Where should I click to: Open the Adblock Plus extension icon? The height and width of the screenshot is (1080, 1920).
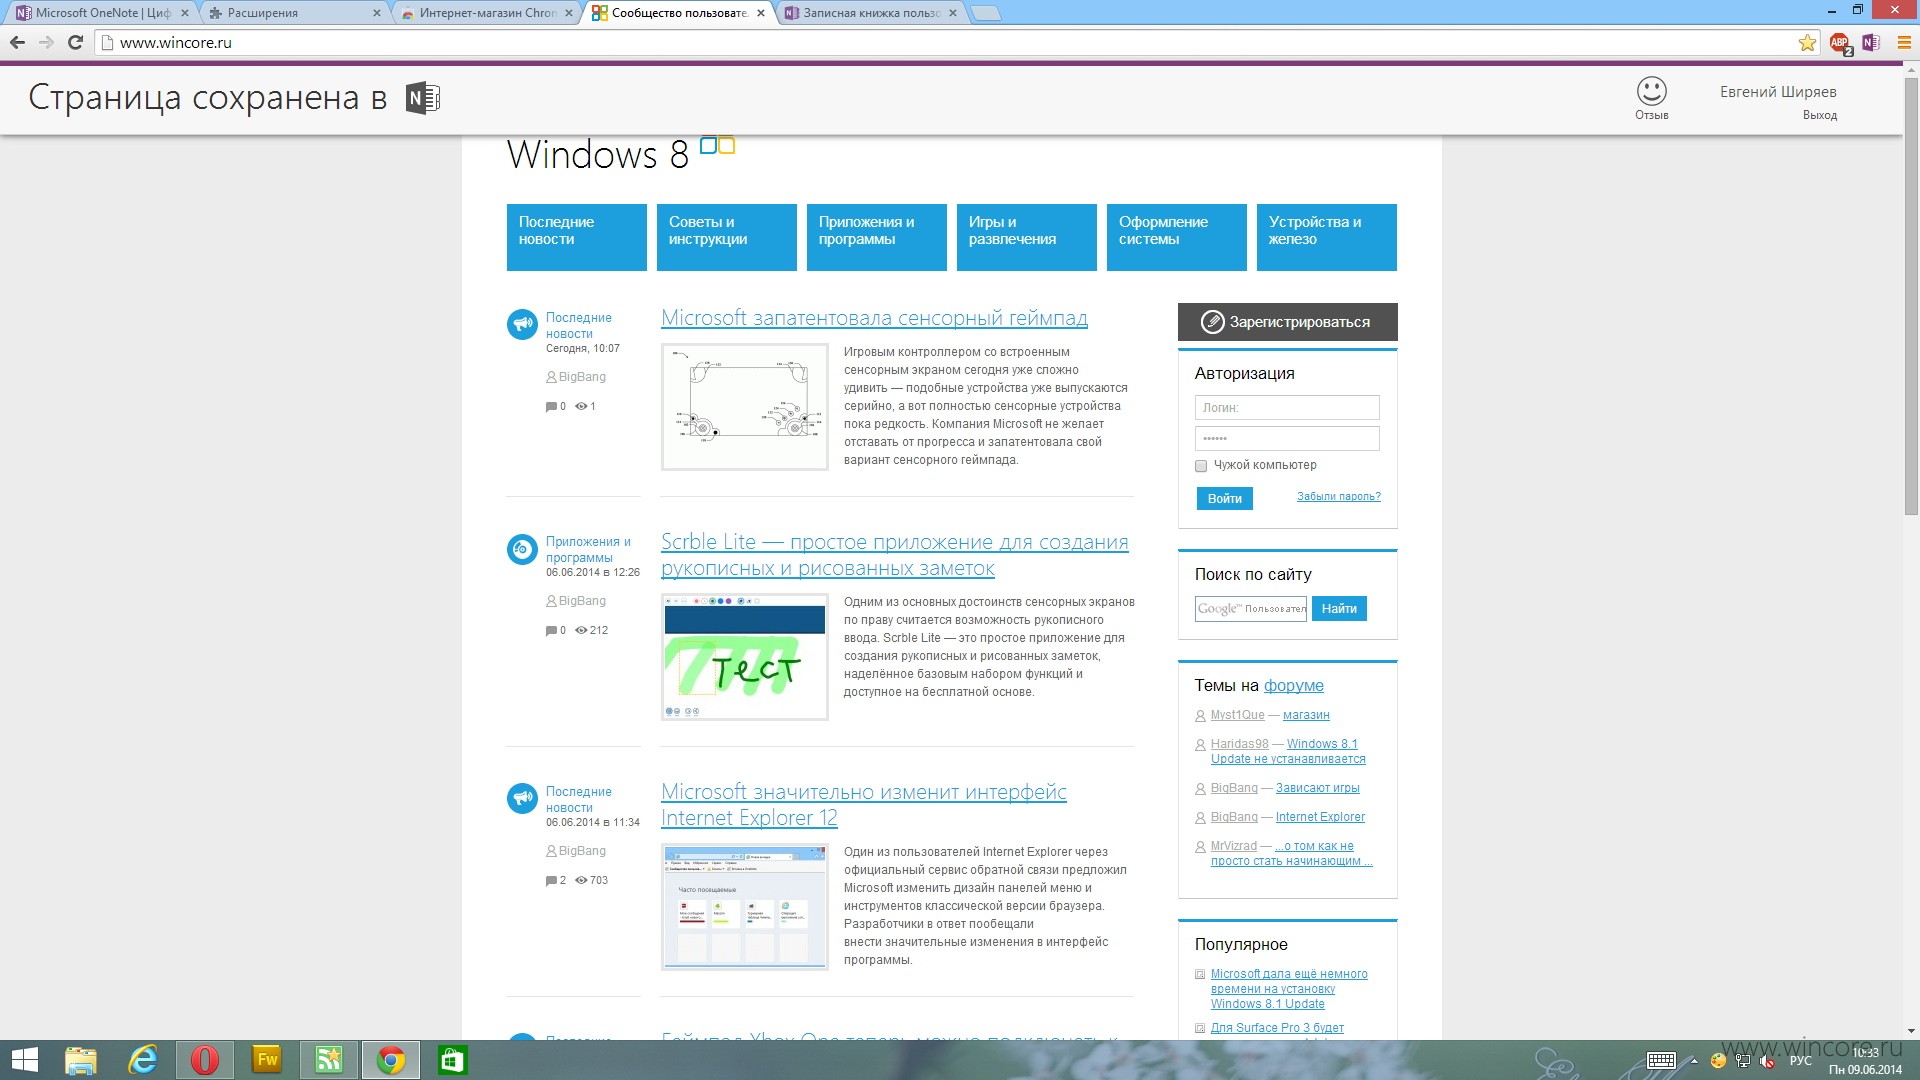coord(1840,43)
